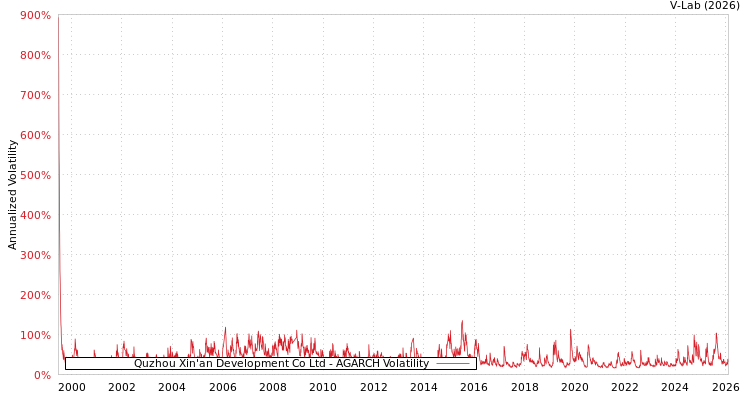This screenshot has height=400, width=750.
Task: Click the 2020 x-axis label
Action: click(575, 387)
